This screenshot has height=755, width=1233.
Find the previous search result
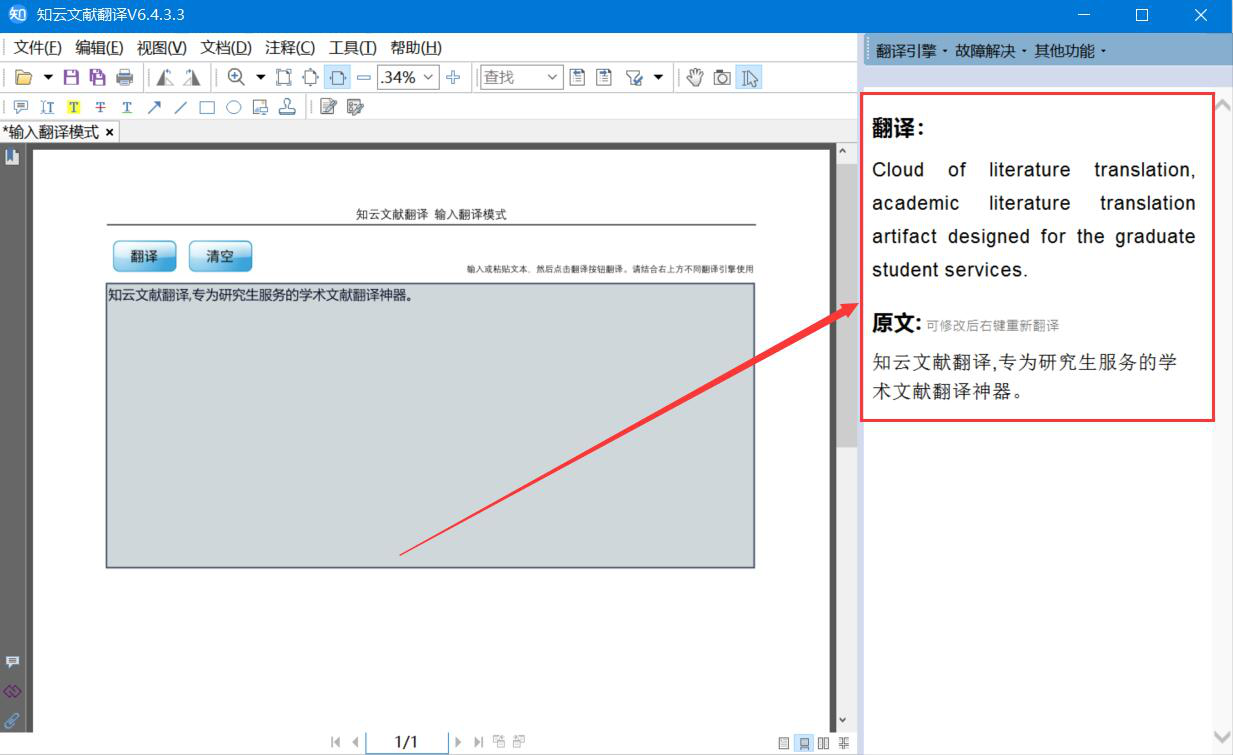pos(577,78)
